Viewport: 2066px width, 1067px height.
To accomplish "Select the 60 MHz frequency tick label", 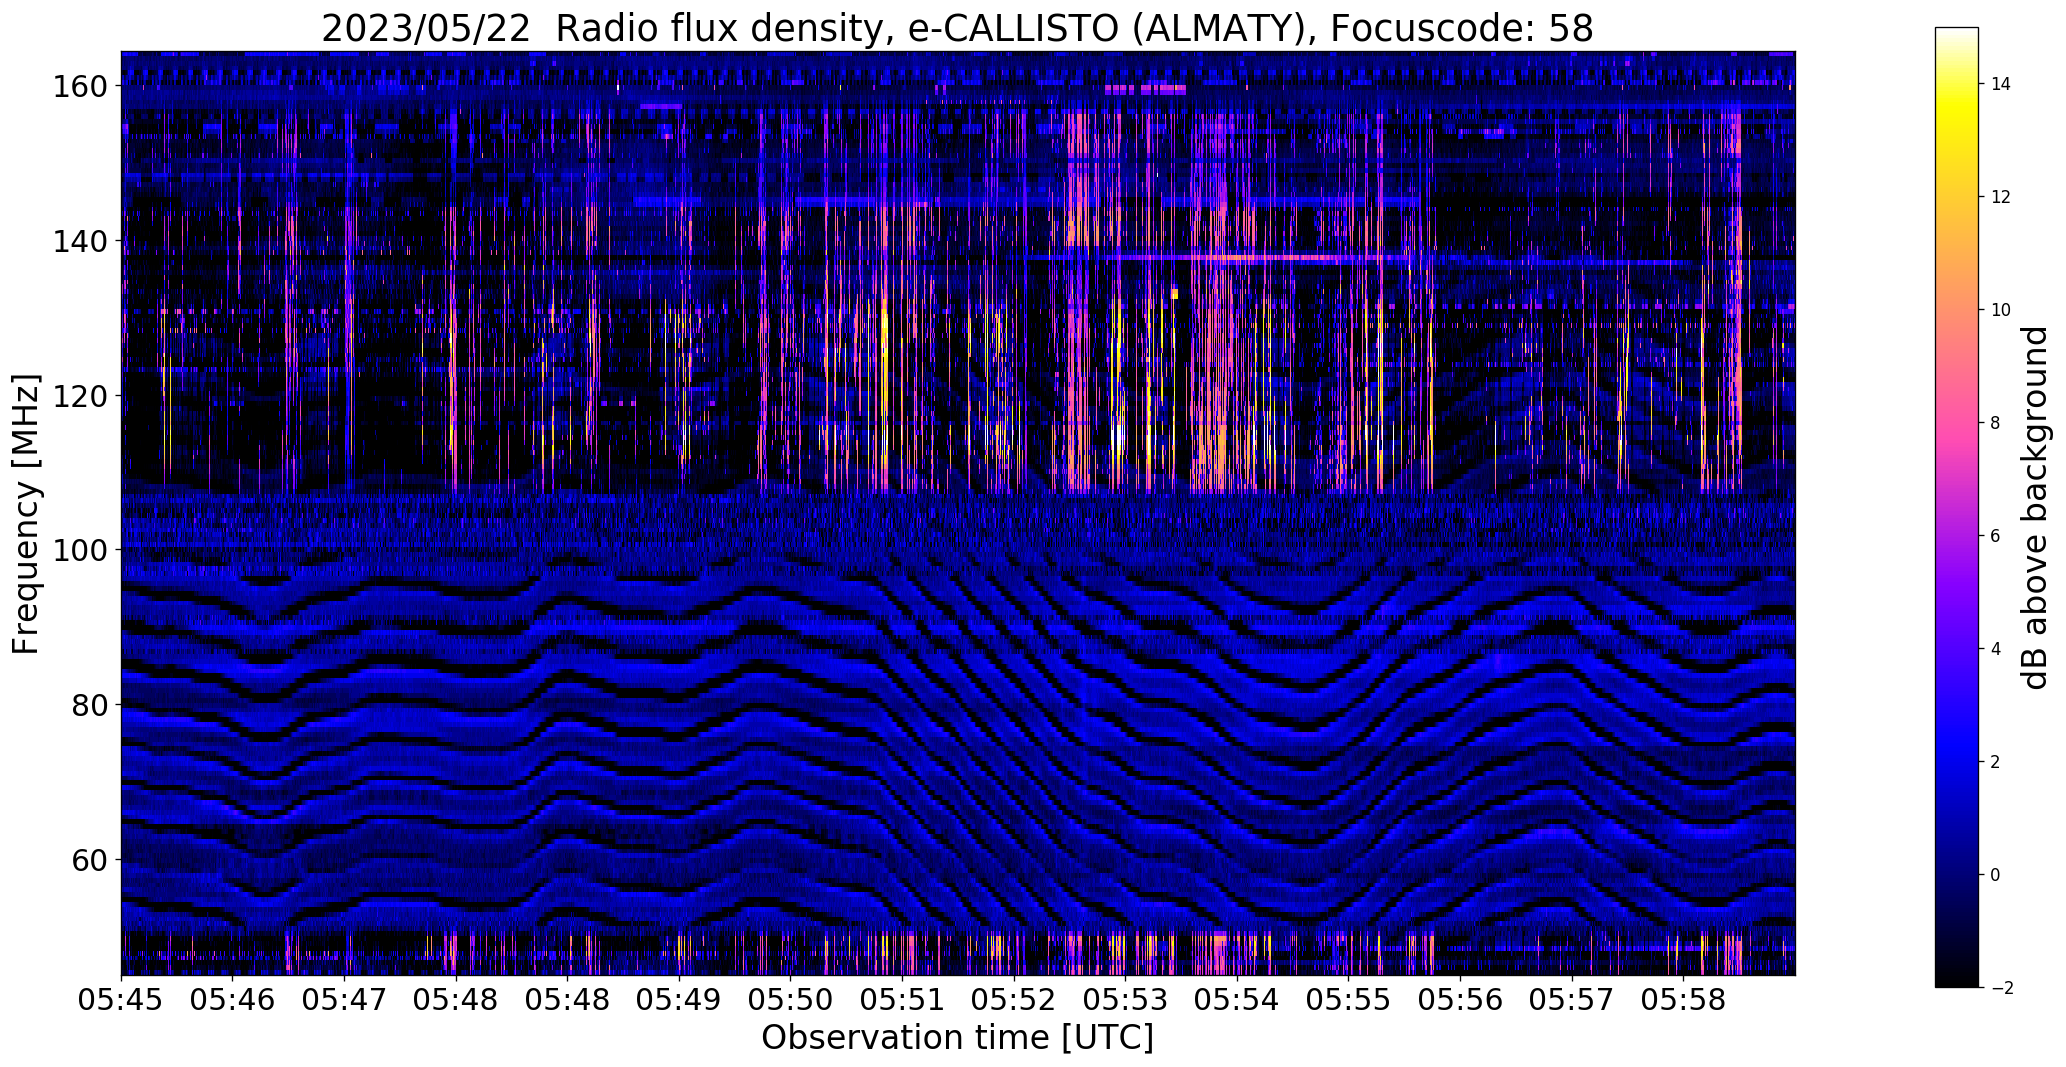I will point(89,860).
